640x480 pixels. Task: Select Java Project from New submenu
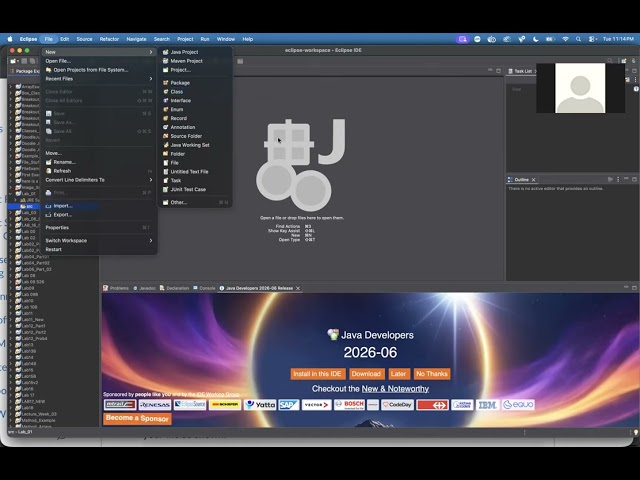[x=195, y=52]
